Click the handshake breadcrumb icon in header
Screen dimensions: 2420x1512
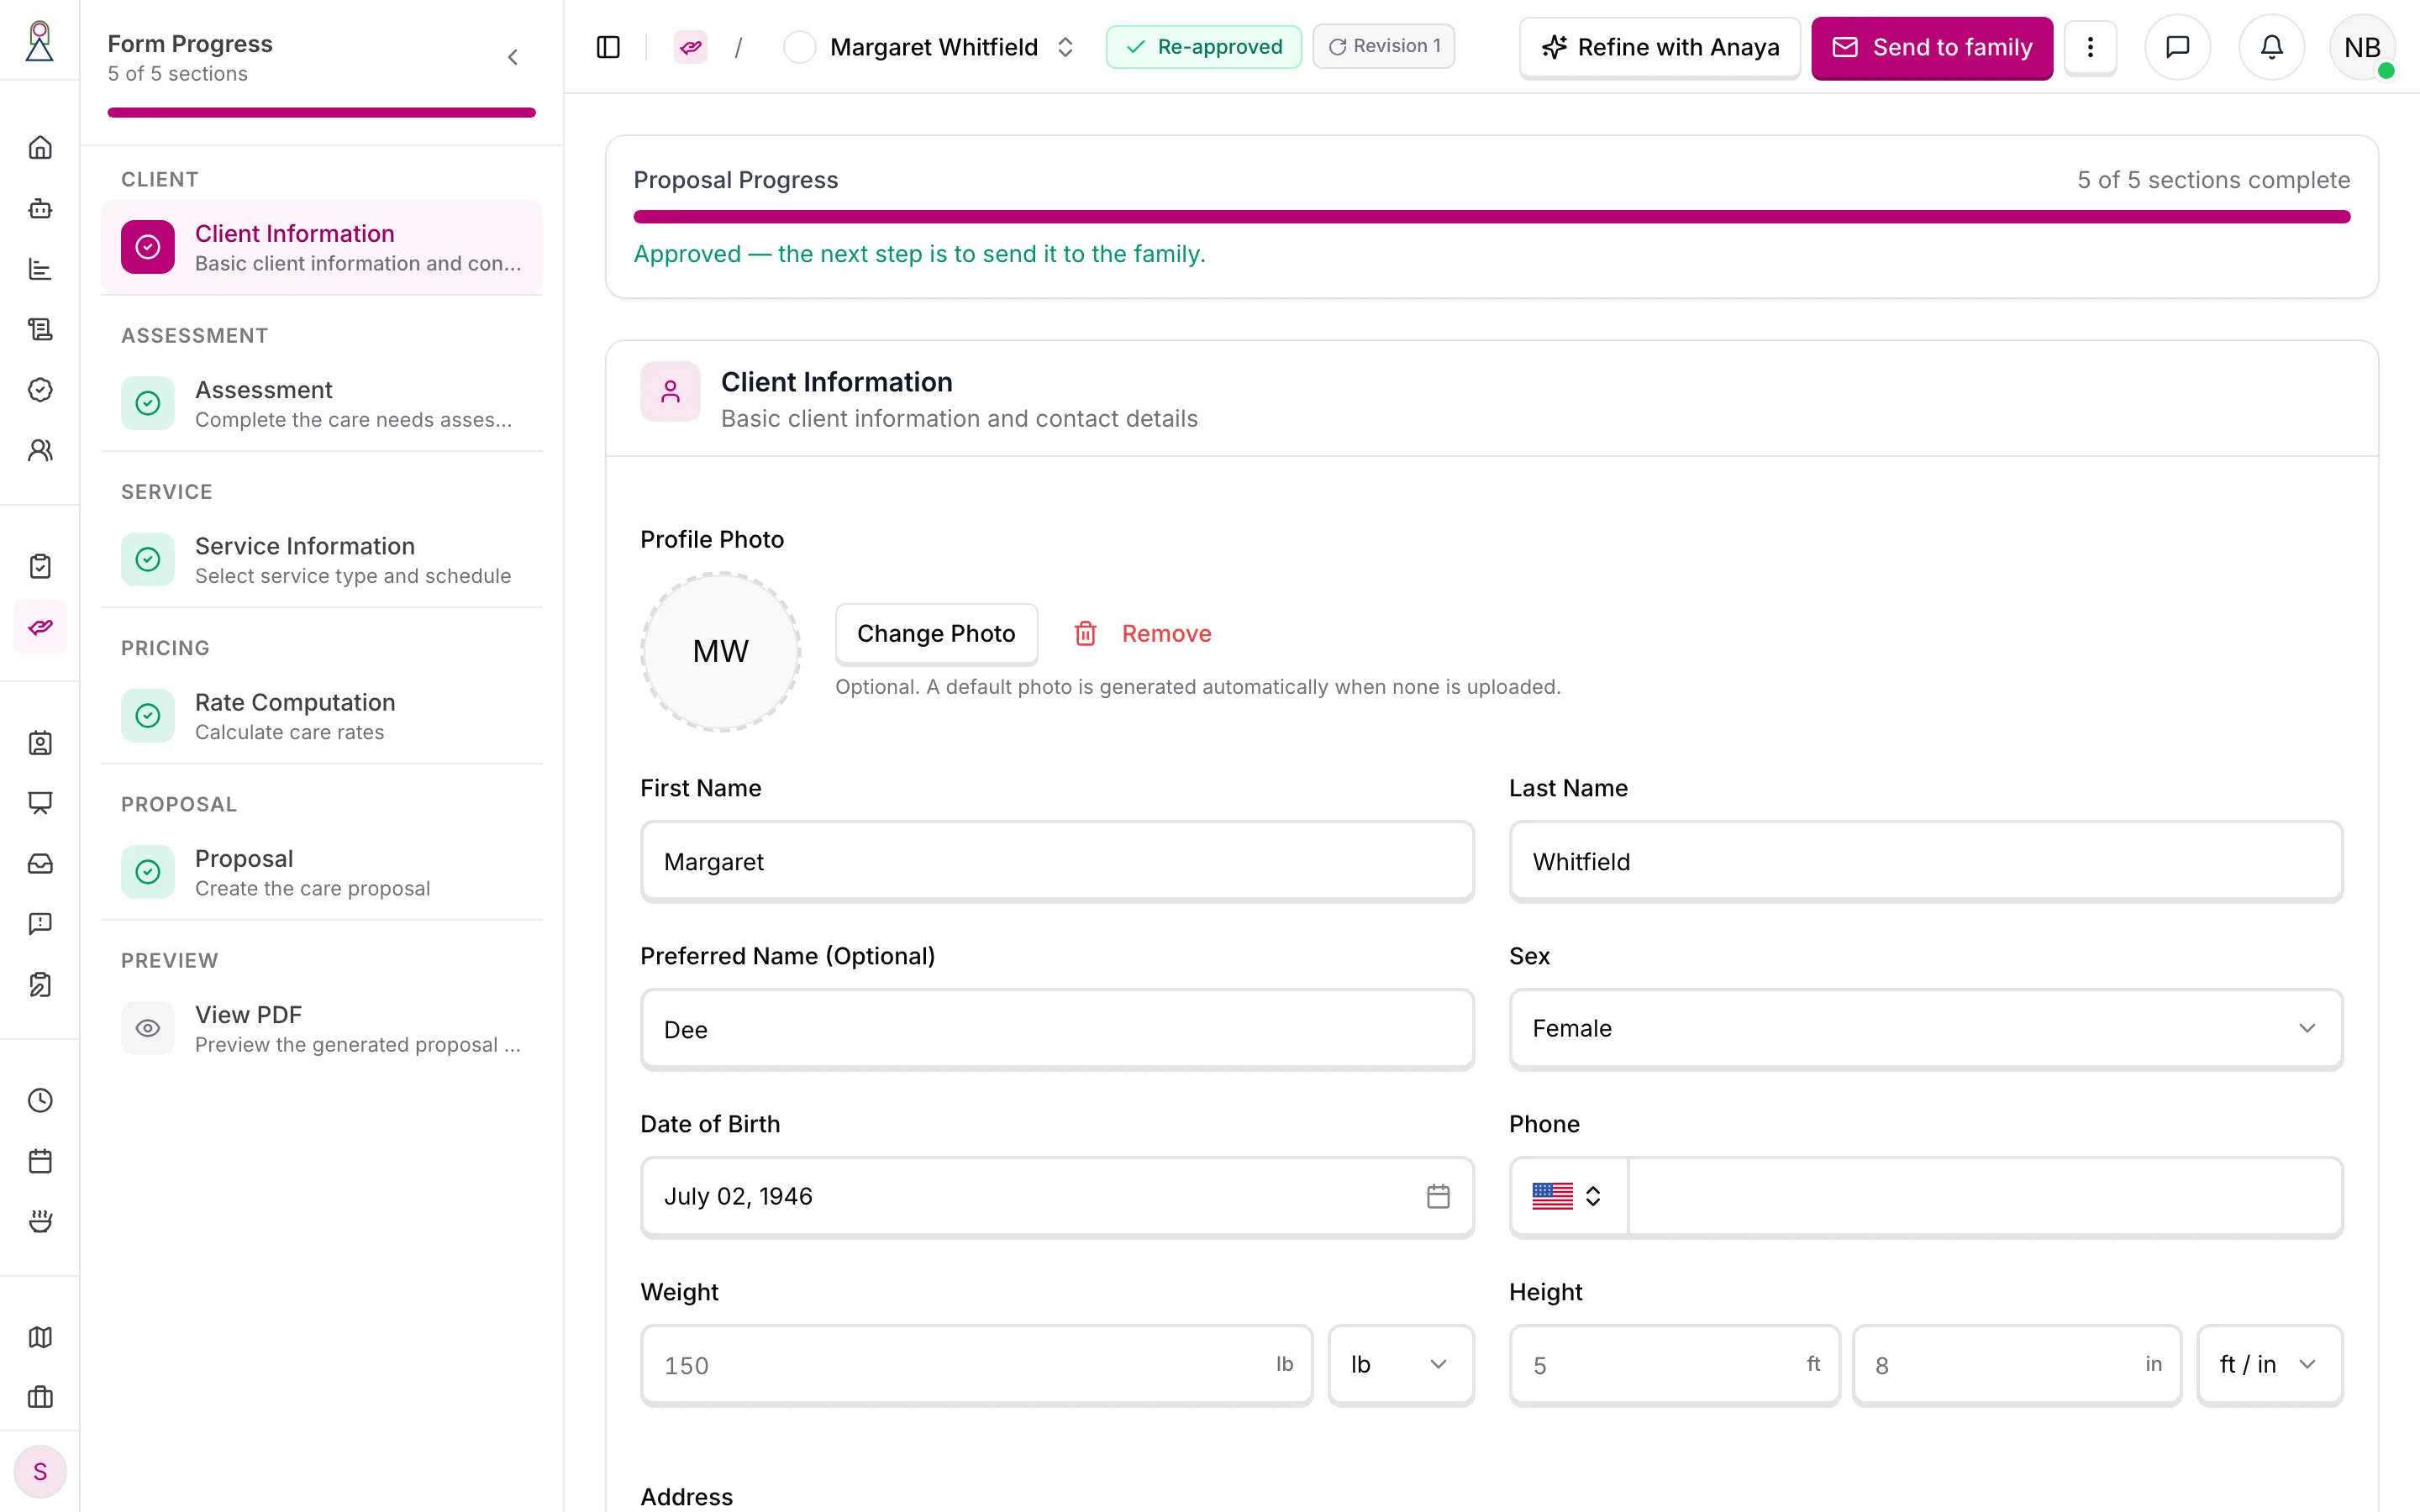pos(691,47)
